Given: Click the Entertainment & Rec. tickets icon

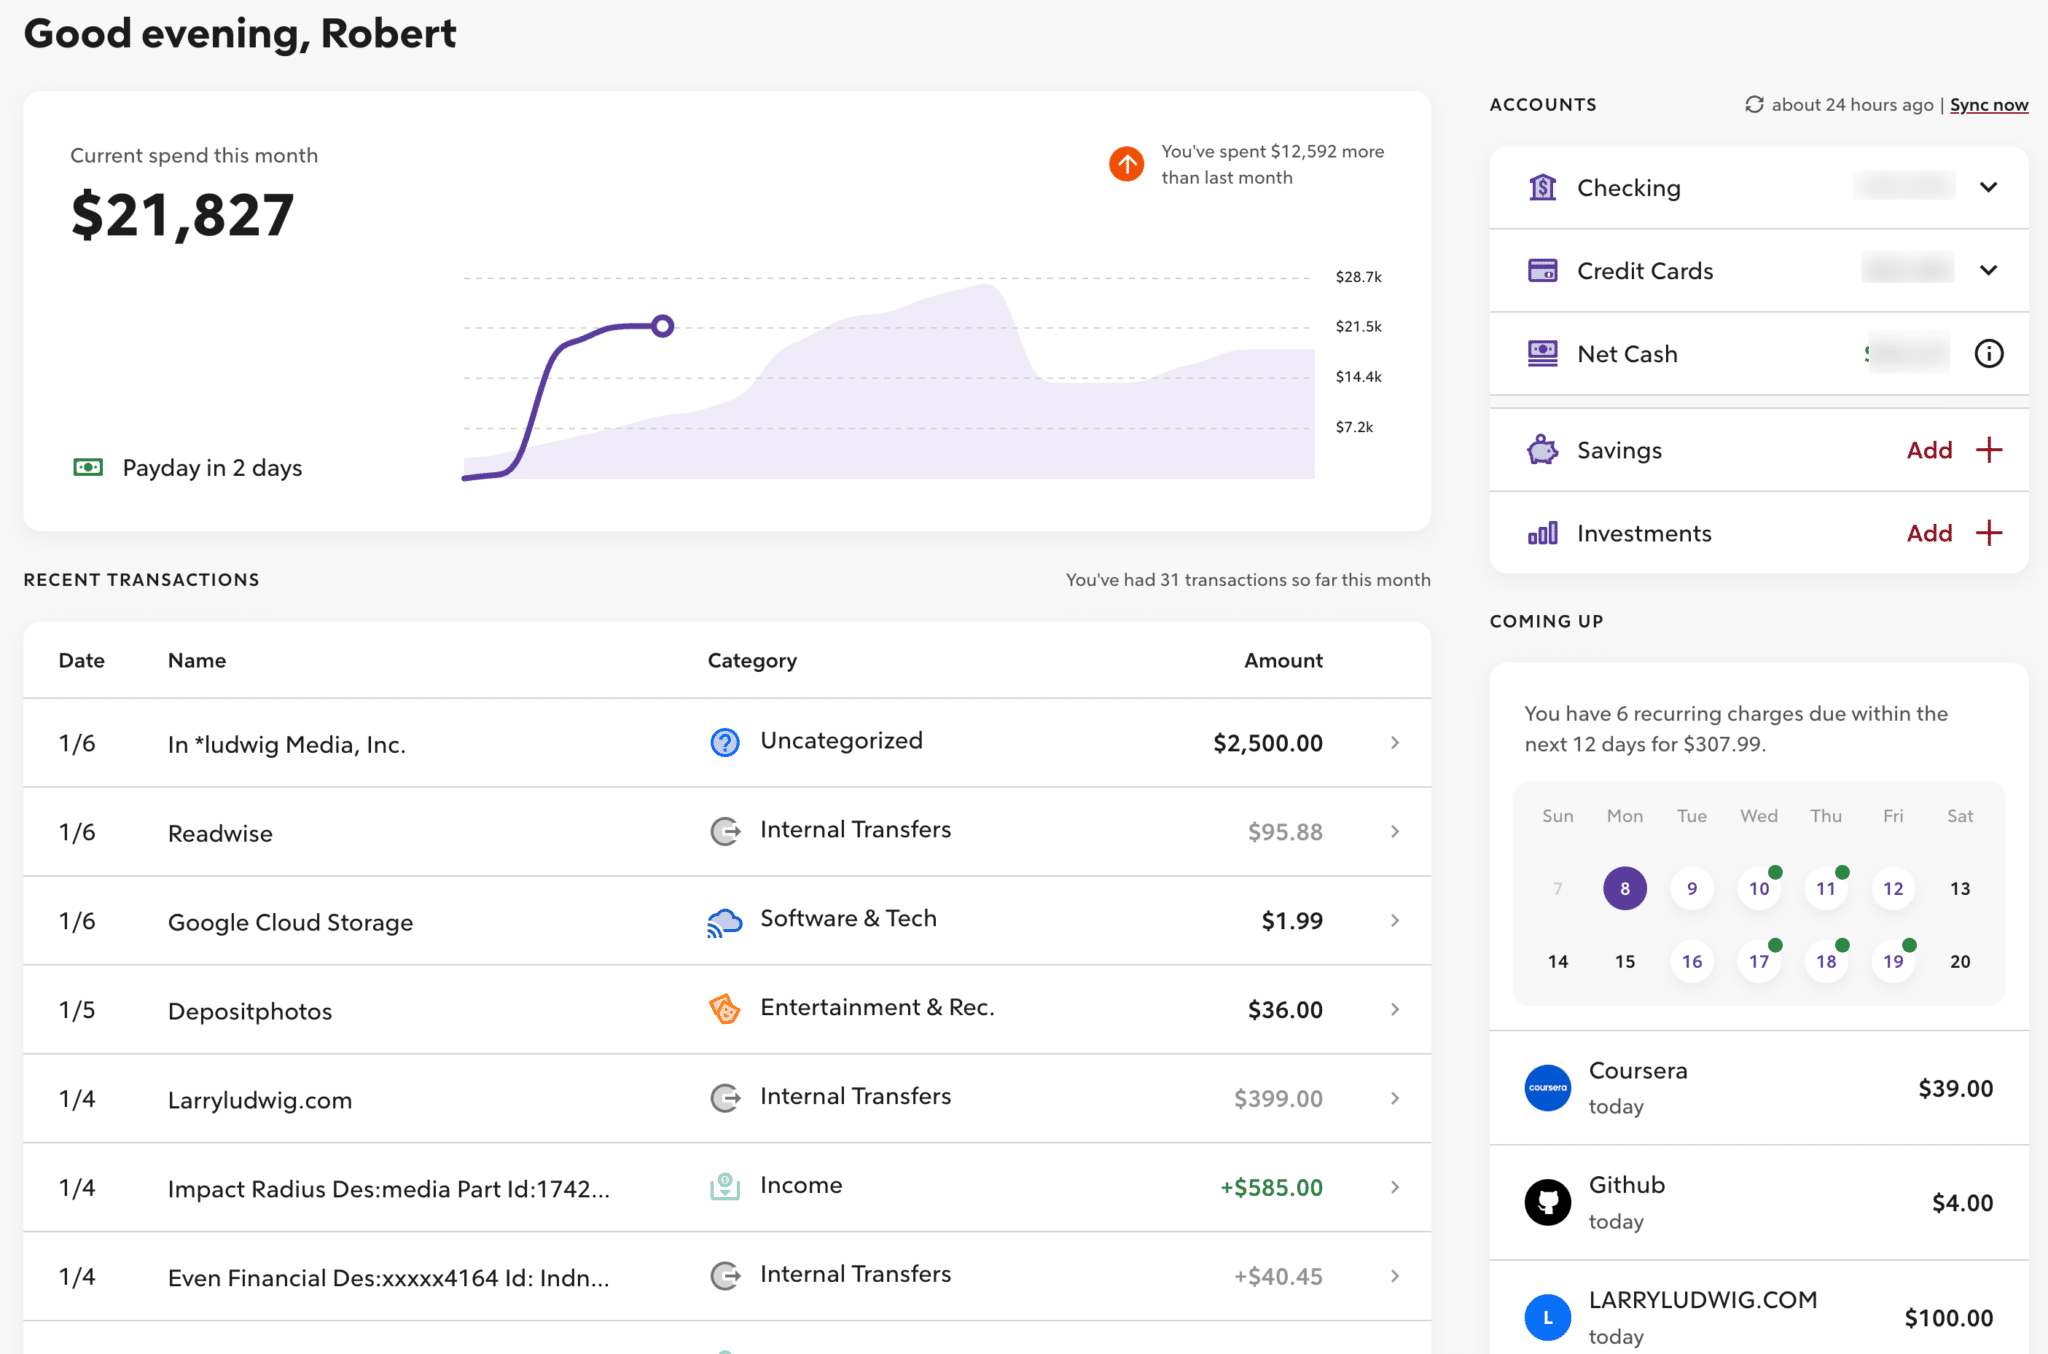Looking at the screenshot, I should 723,1009.
